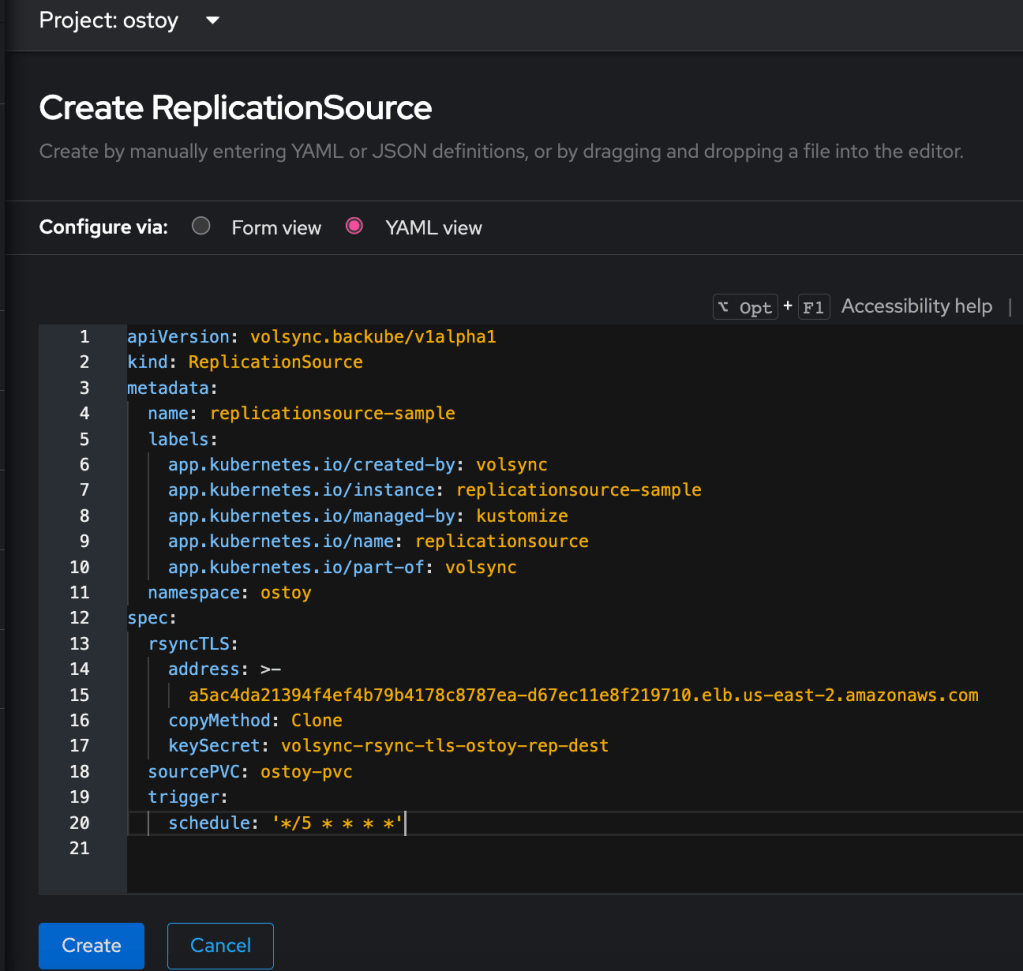Open the Accessibility help link
Screen dimensions: 1023x971
click(x=916, y=306)
